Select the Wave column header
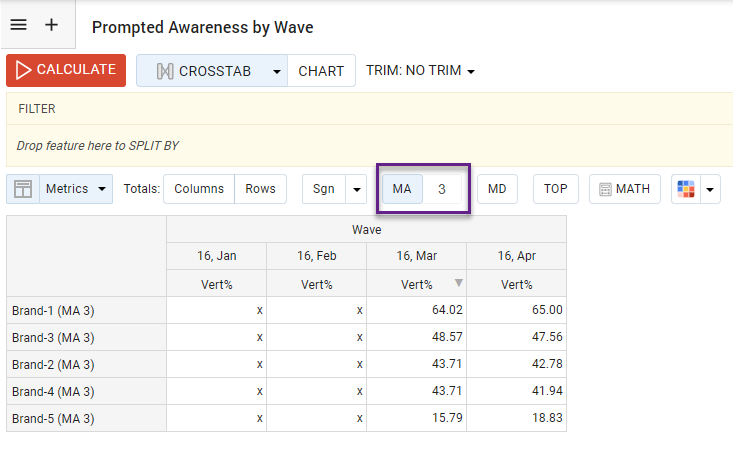 366,230
